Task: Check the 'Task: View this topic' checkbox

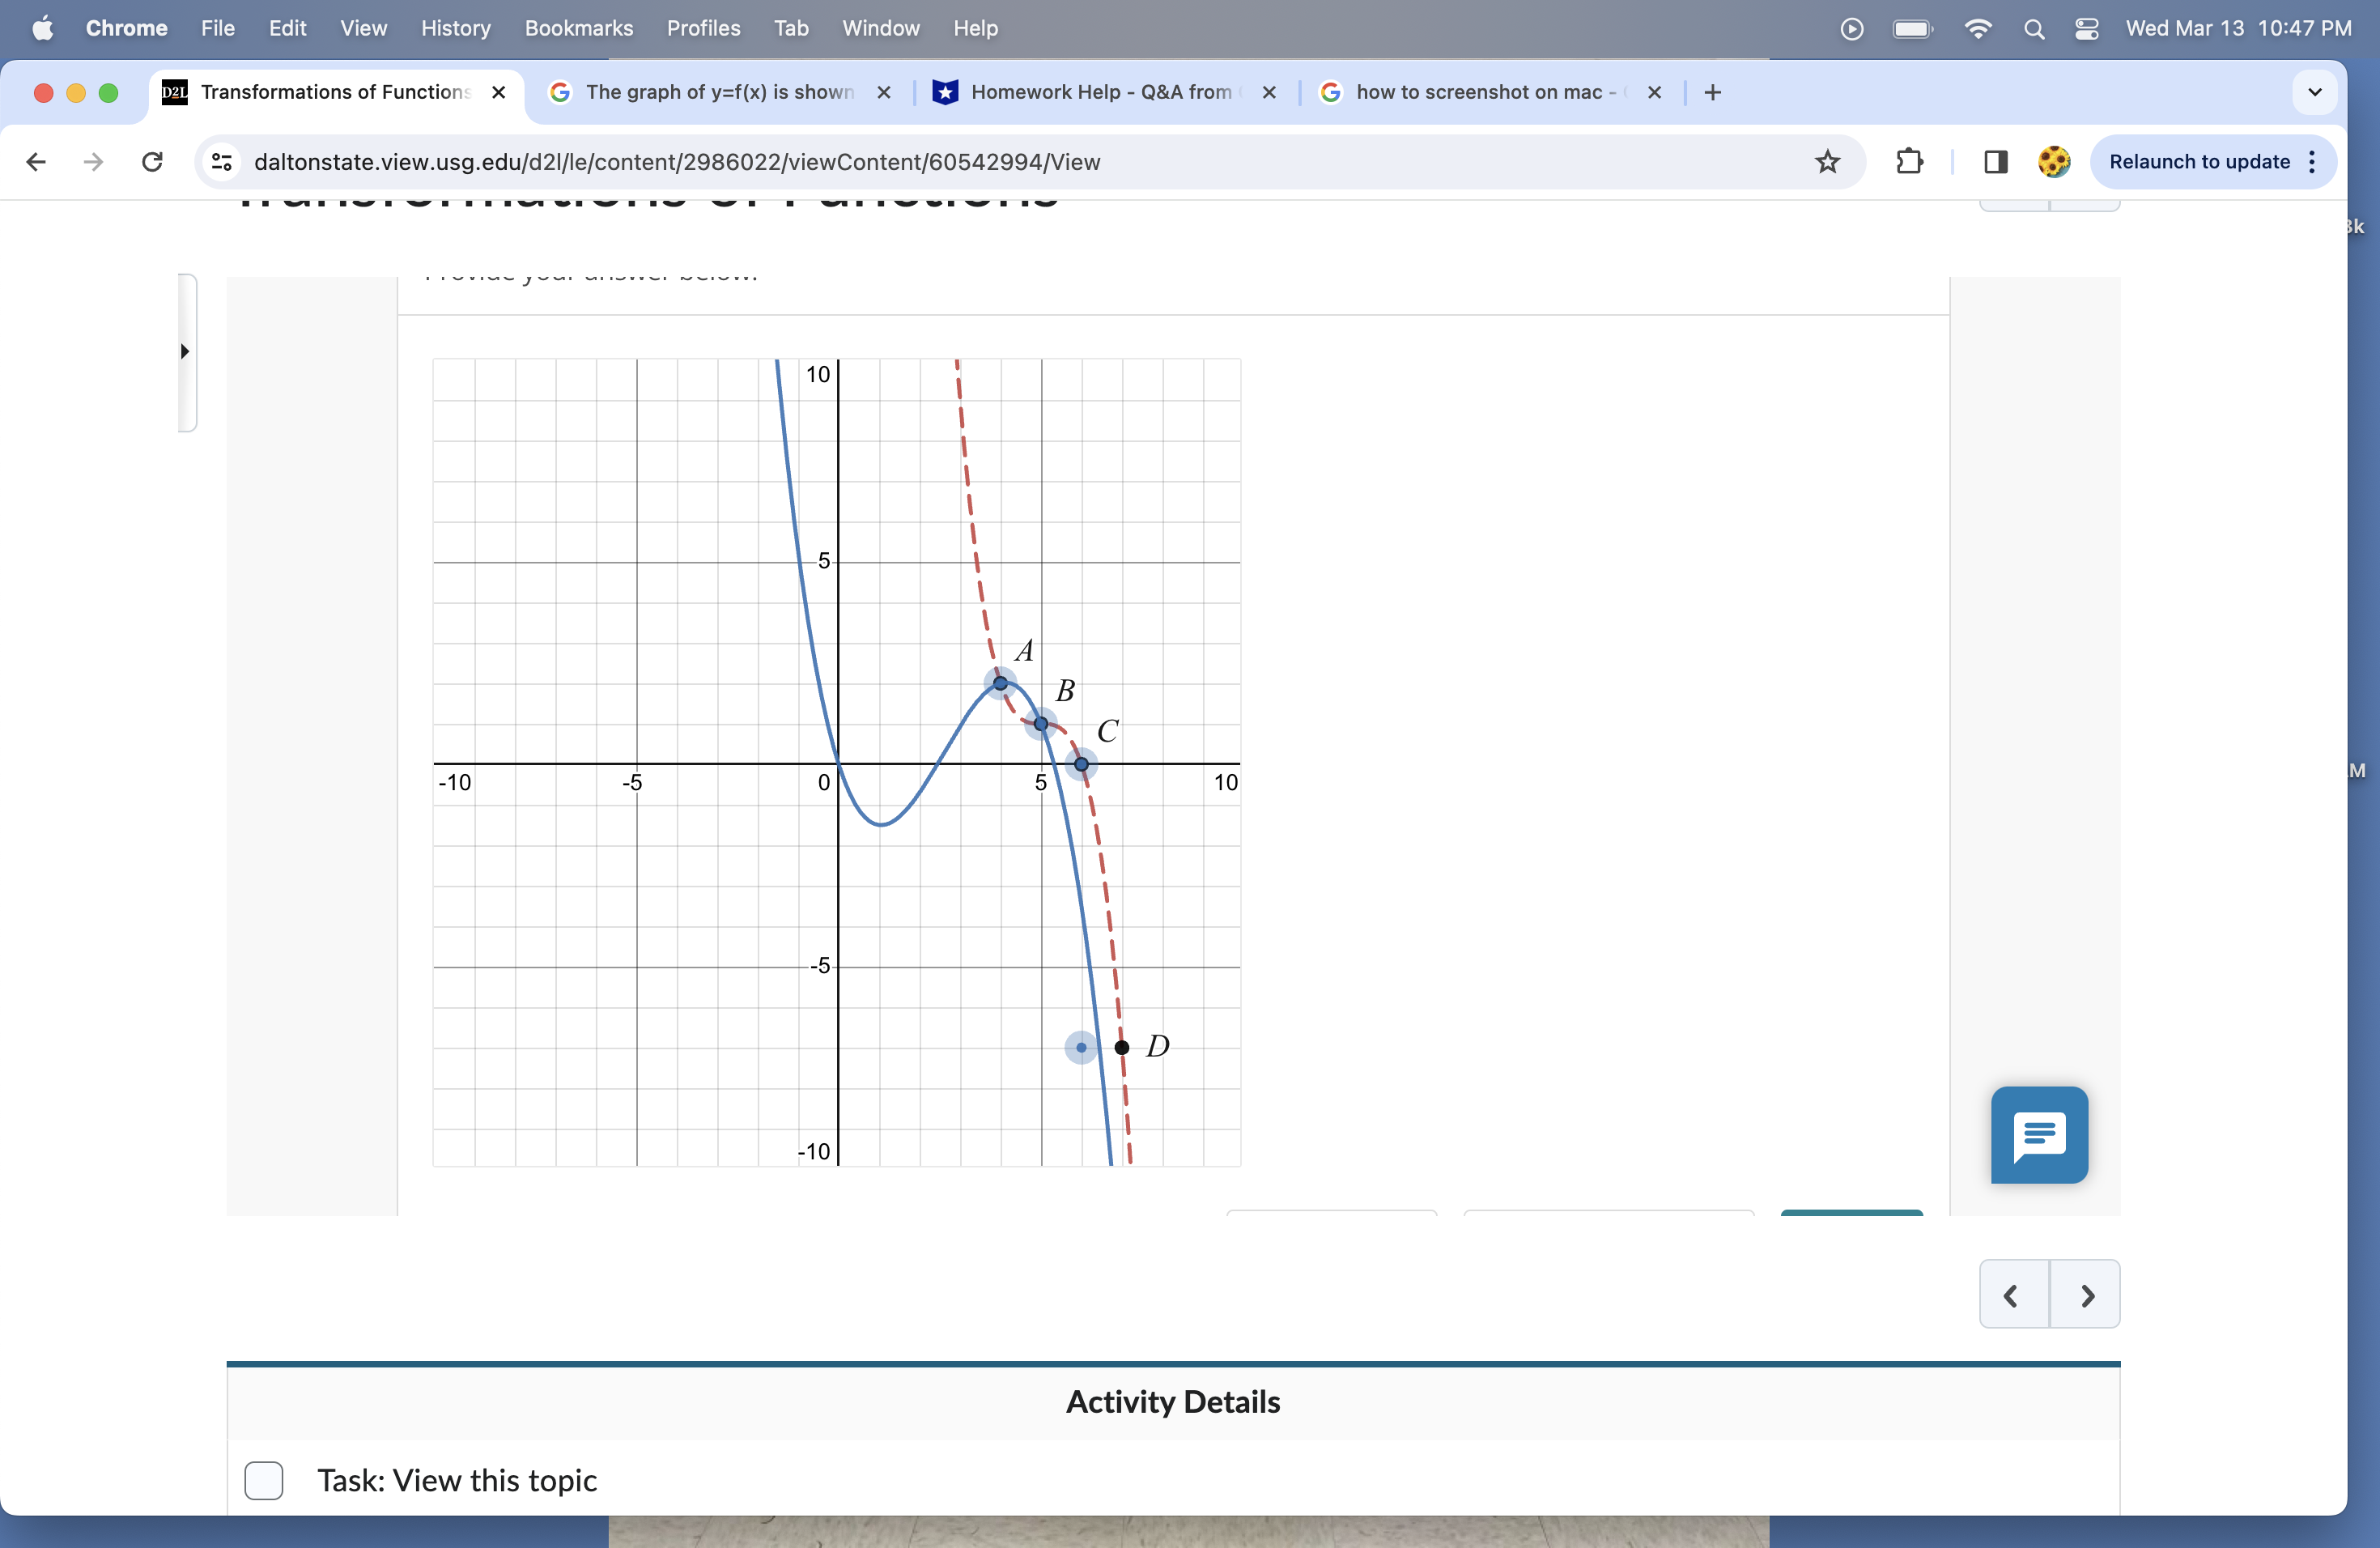Action: pos(264,1480)
